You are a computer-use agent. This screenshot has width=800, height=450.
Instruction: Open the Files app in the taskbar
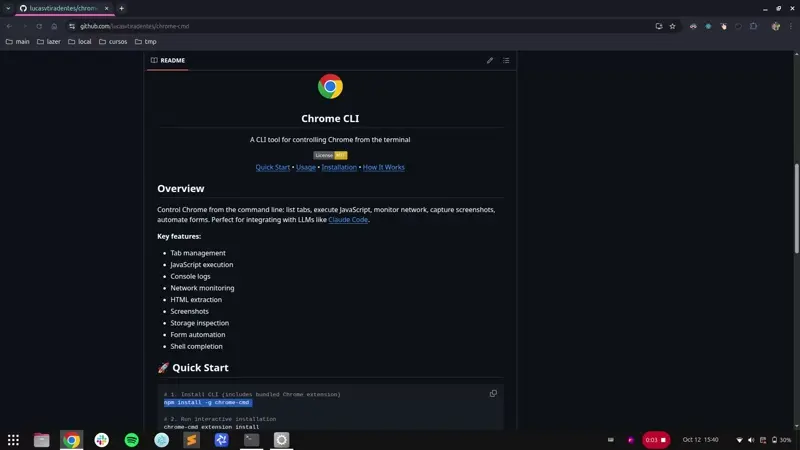pos(41,440)
